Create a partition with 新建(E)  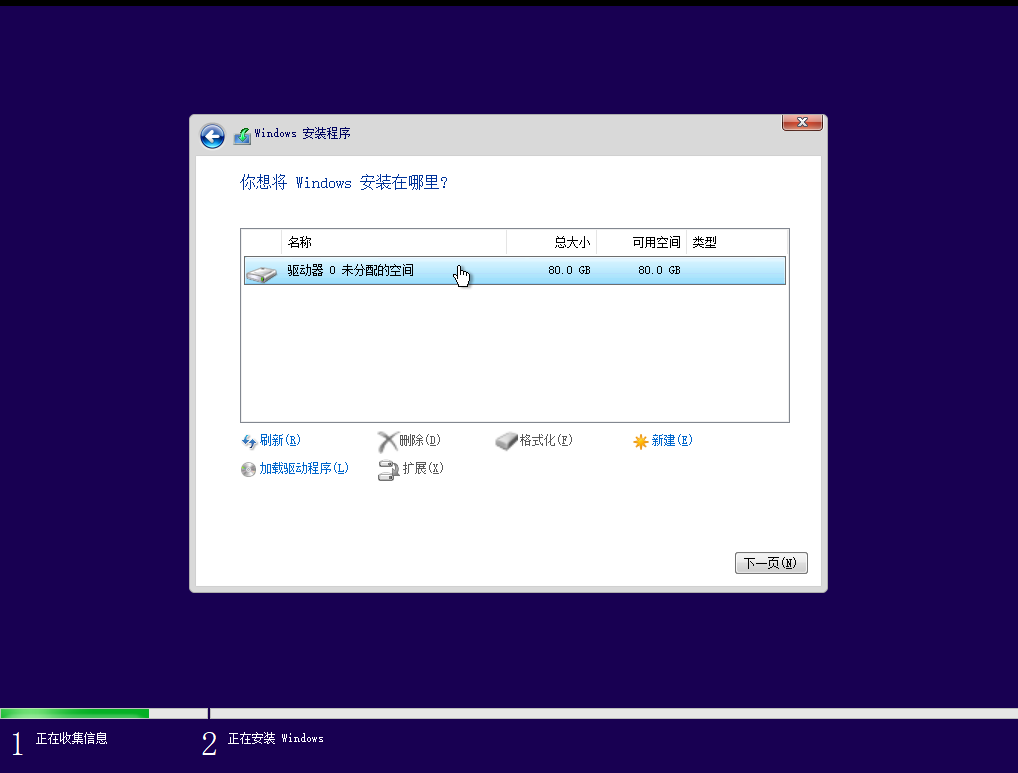pyautogui.click(x=671, y=440)
